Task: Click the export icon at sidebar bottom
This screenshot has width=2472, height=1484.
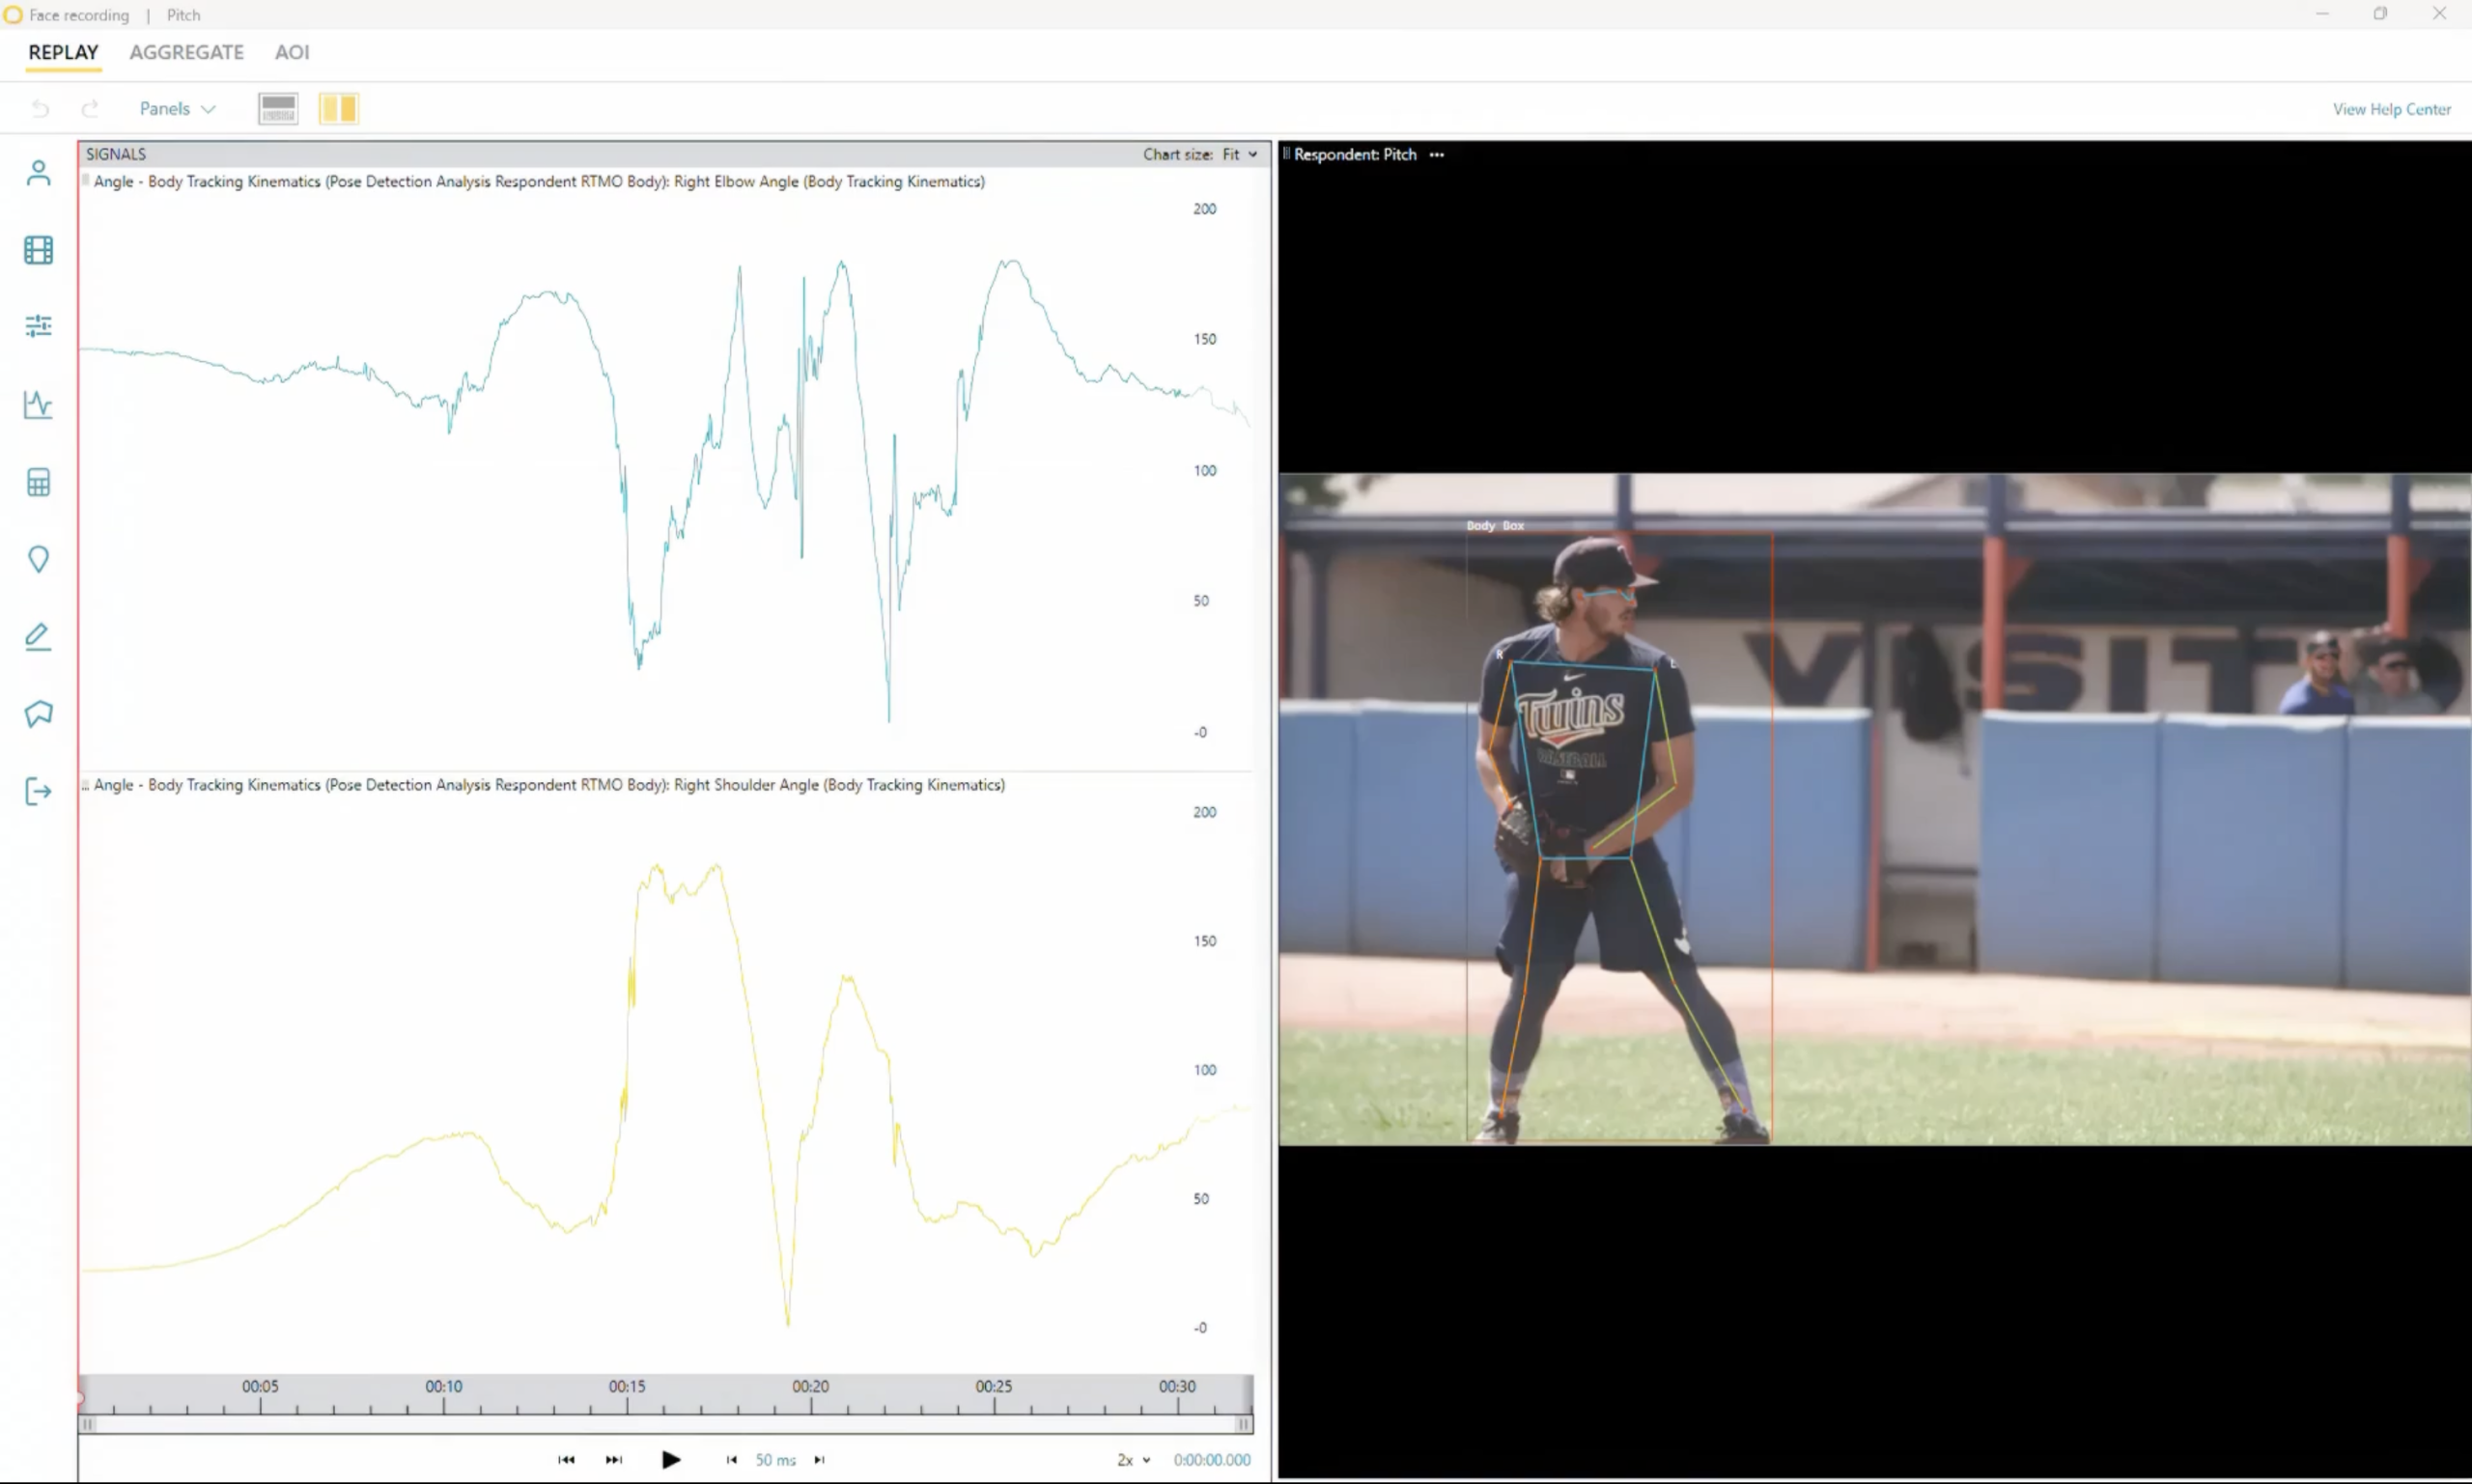Action: [x=38, y=791]
